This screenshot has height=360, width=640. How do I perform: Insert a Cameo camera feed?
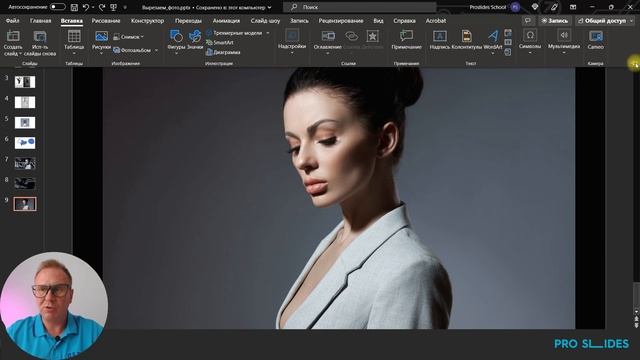click(x=596, y=40)
